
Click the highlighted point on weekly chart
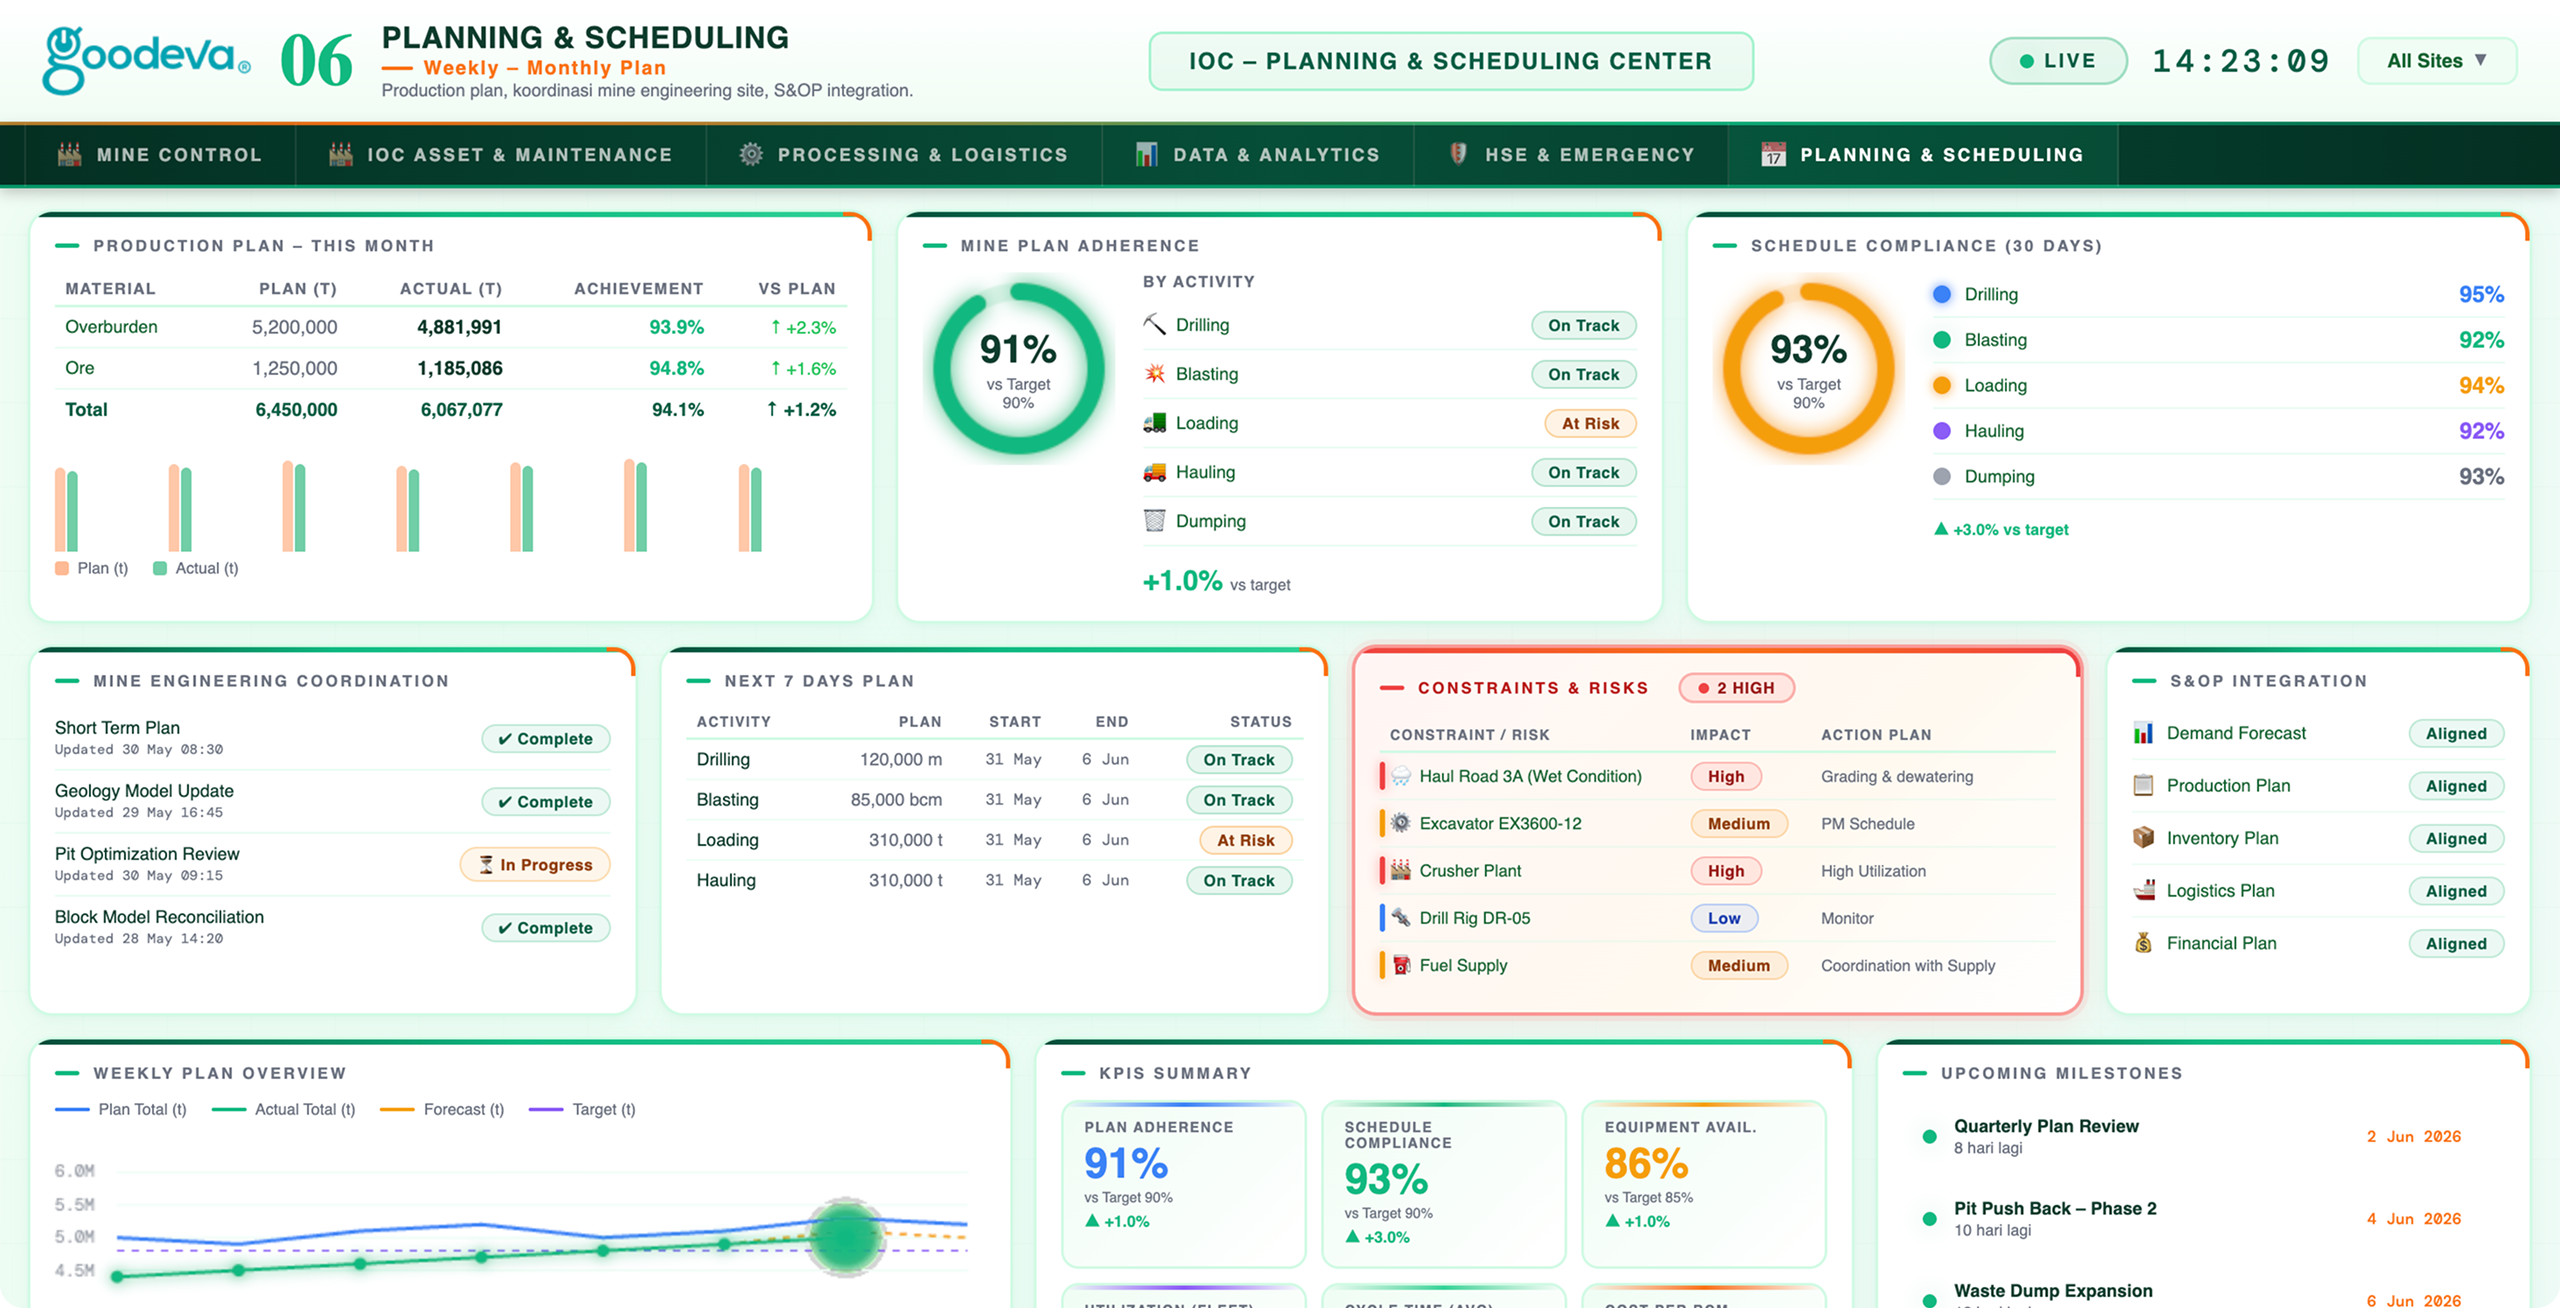846,1237
